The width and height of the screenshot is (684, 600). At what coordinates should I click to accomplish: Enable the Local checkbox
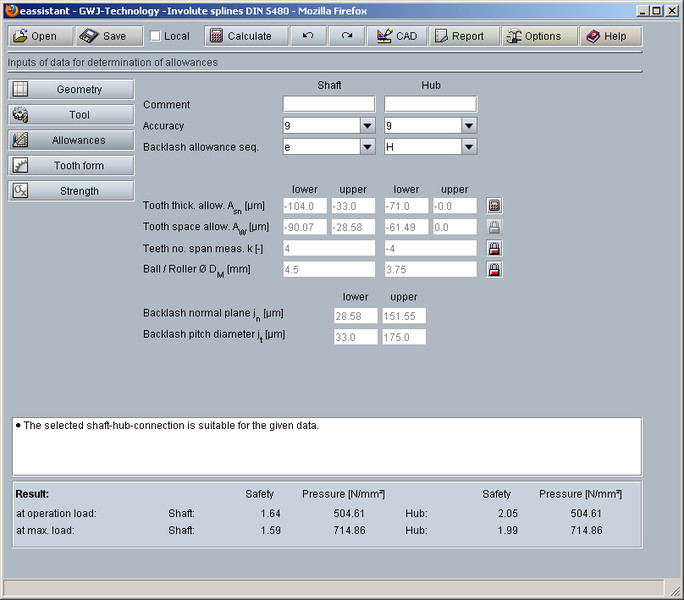[x=155, y=36]
